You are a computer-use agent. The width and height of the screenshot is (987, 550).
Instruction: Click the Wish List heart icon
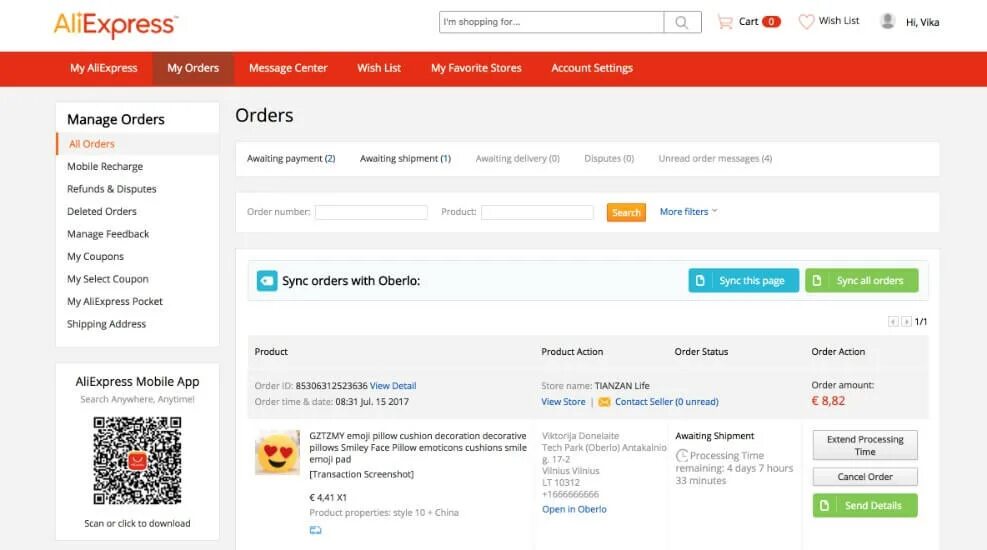pos(806,21)
